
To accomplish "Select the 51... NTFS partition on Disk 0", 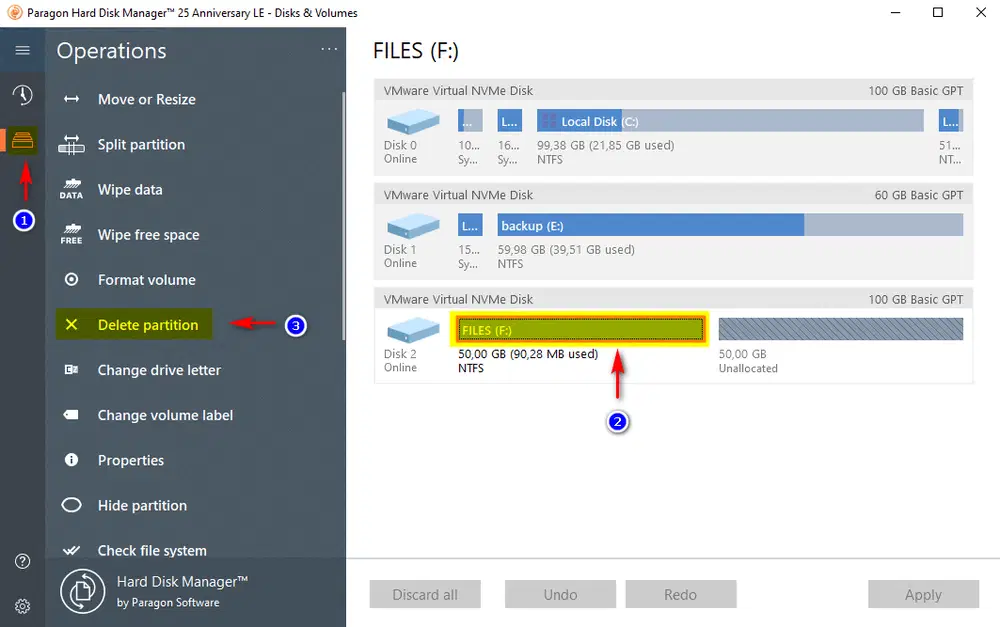I will (x=951, y=121).
